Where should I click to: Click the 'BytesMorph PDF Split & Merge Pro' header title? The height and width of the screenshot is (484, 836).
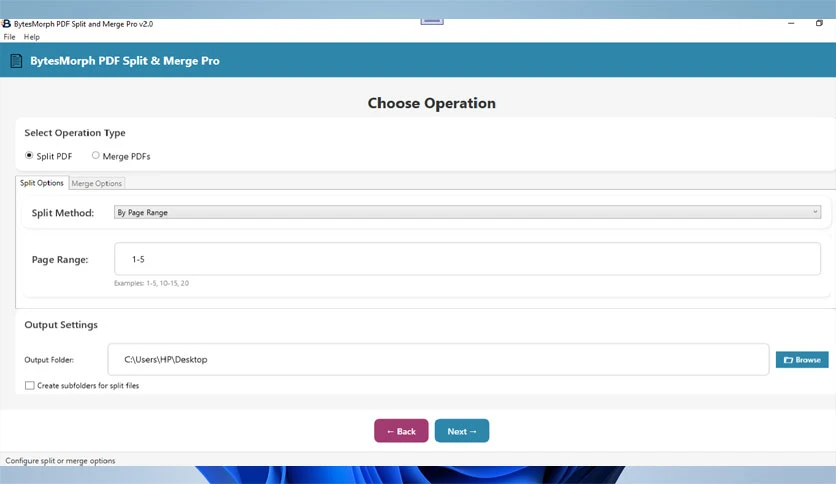tap(125, 61)
